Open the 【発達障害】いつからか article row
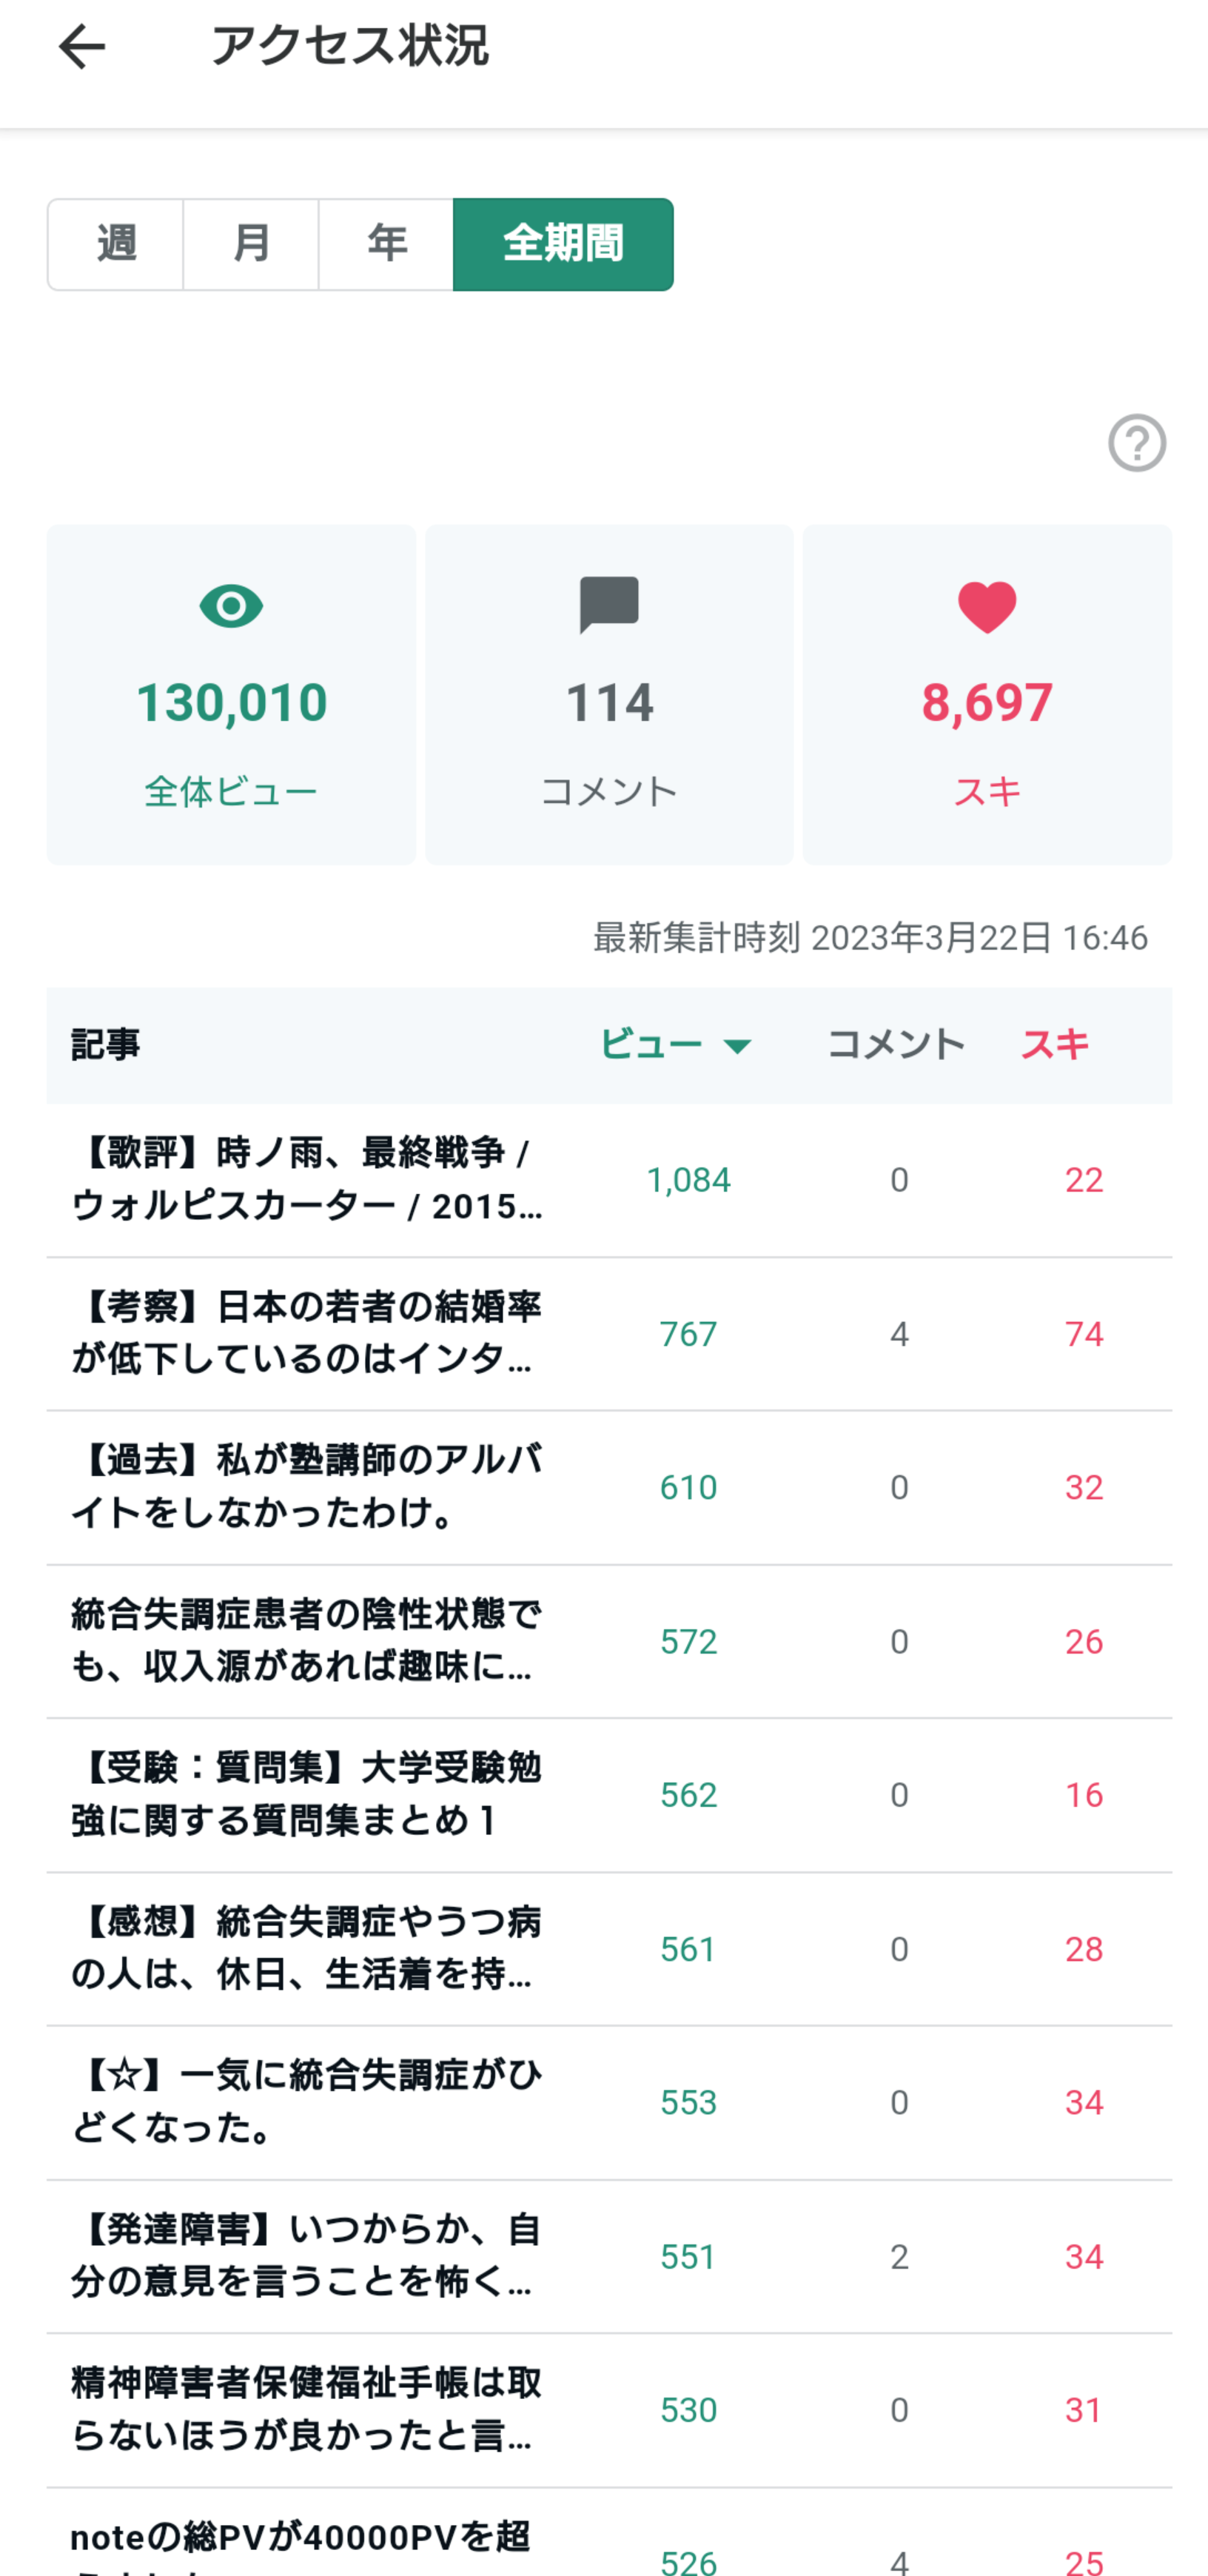1208x2576 pixels. 307,2256
